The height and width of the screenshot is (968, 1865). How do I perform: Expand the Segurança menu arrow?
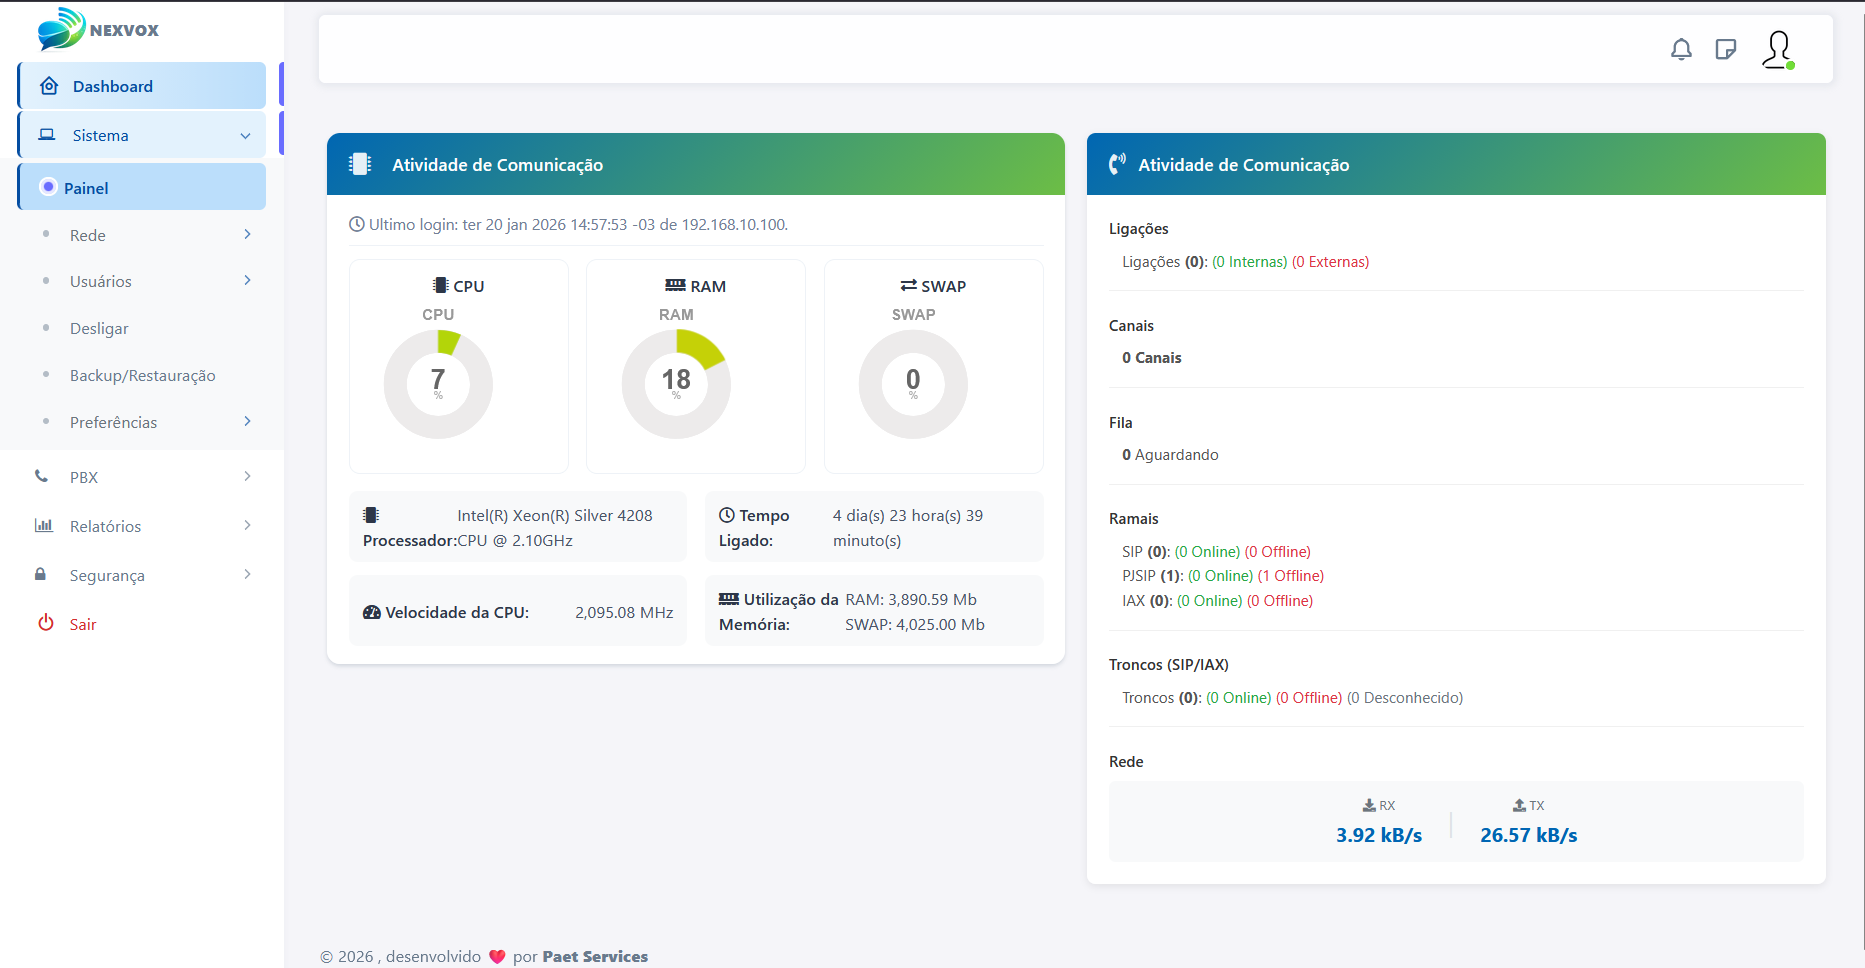click(x=247, y=574)
